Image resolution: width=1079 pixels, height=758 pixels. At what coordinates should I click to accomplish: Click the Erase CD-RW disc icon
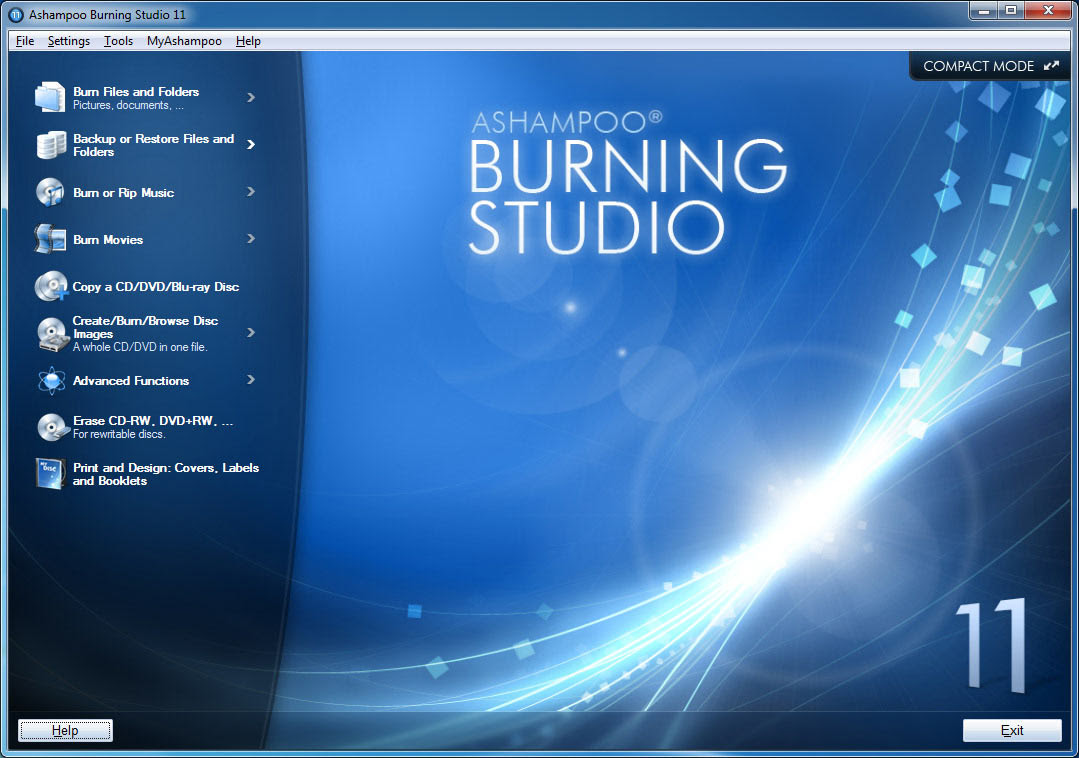(53, 426)
